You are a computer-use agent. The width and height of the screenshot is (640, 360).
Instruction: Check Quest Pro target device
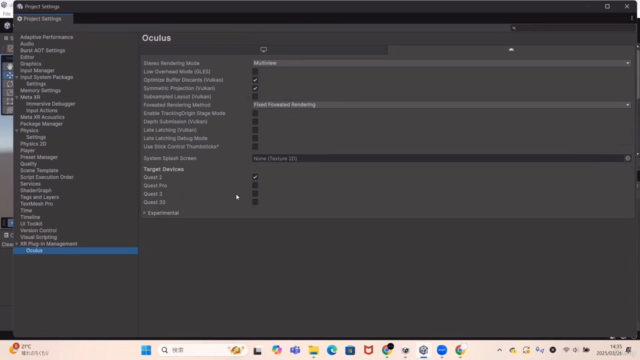pos(255,185)
